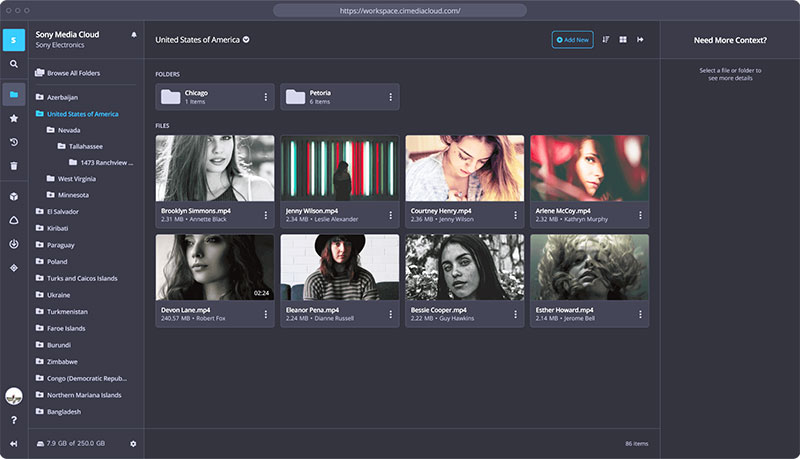The height and width of the screenshot is (459, 800).
Task: Open Petoria folder options menu
Action: pos(390,97)
